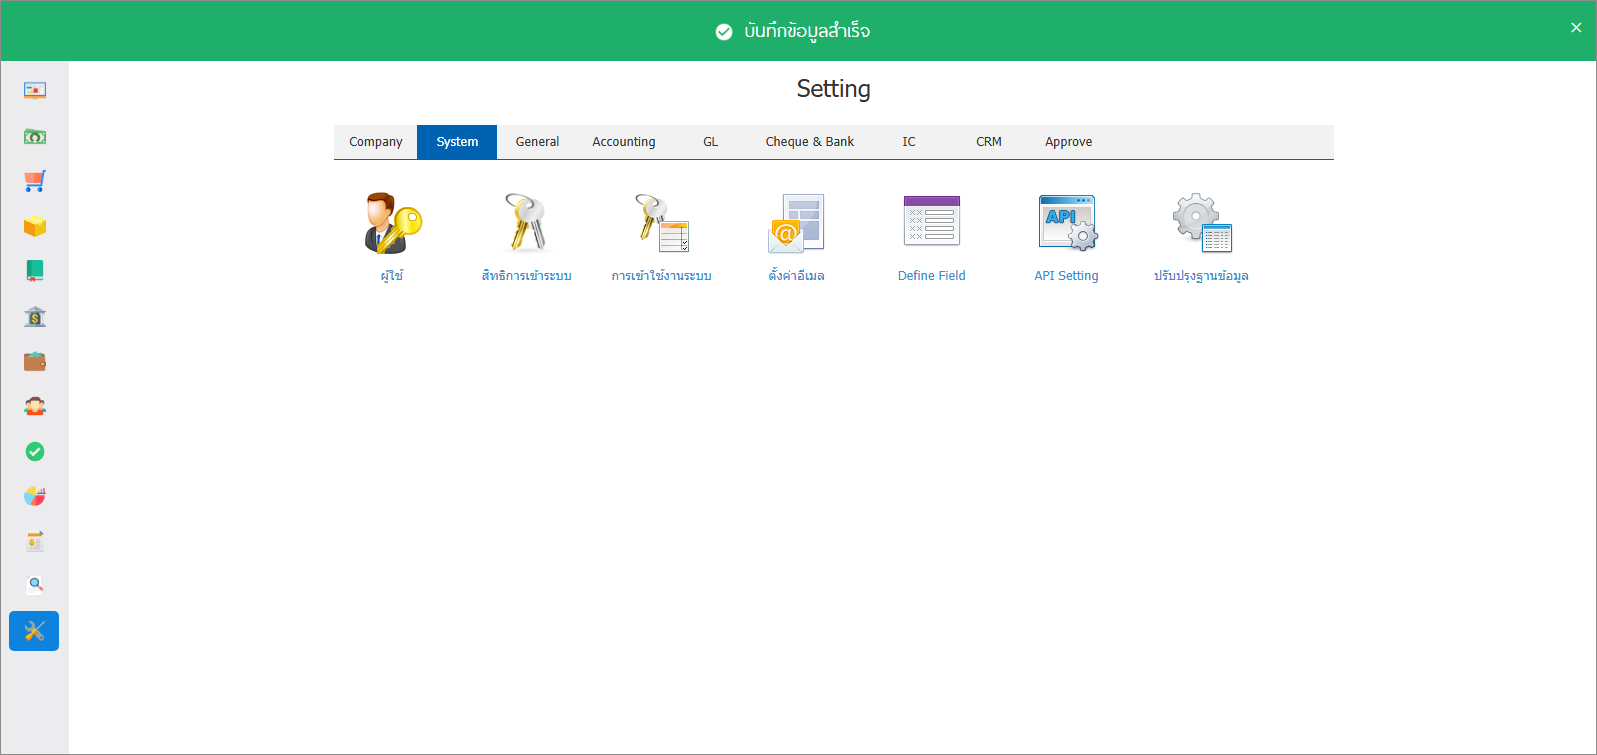Click the green checkmark approve sidebar icon
This screenshot has width=1597, height=755.
(x=35, y=452)
